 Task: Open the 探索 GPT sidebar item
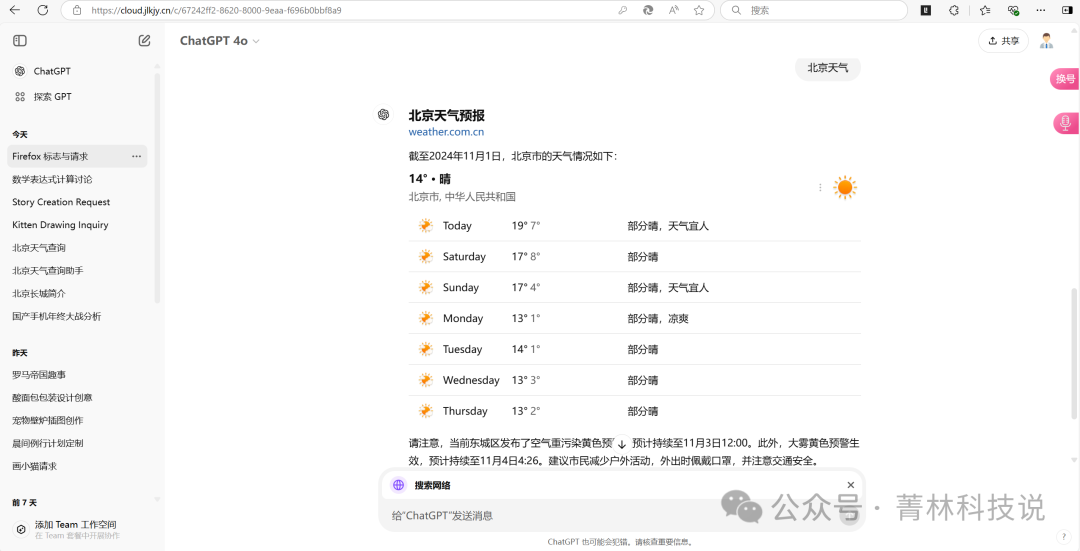coord(52,97)
